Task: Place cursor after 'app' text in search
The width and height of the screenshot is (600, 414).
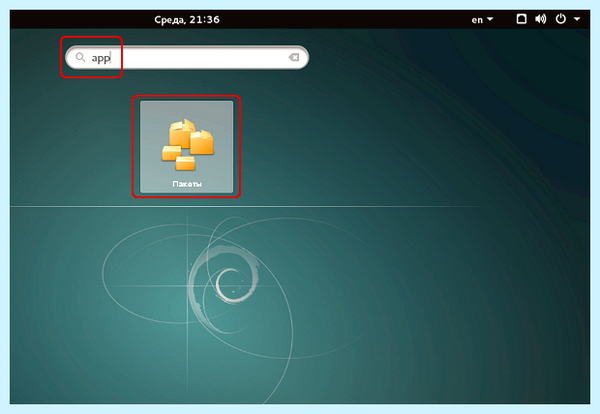Action: pyautogui.click(x=111, y=58)
